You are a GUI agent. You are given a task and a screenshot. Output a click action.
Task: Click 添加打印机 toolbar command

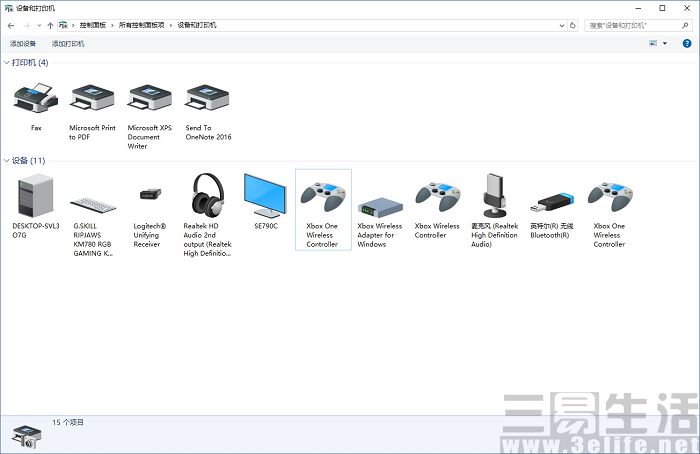(x=68, y=43)
